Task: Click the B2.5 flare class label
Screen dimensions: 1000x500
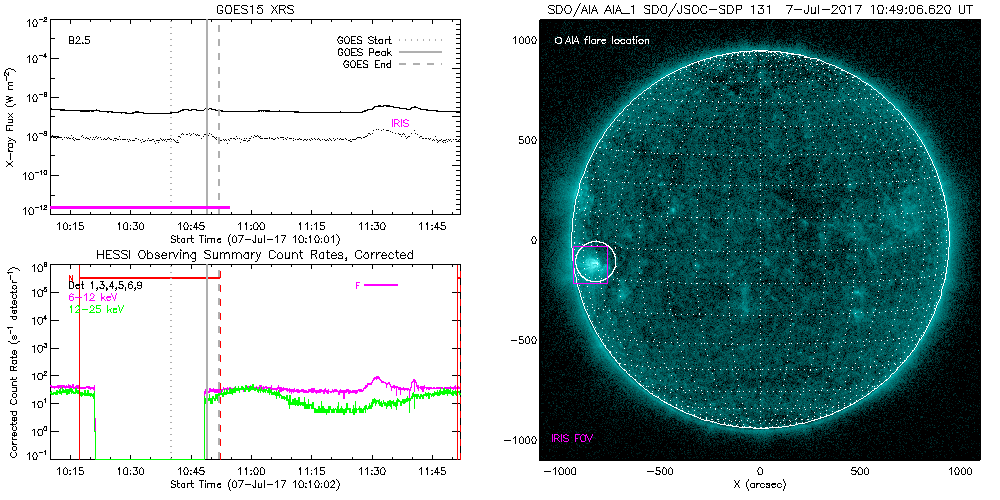Action: (81, 41)
